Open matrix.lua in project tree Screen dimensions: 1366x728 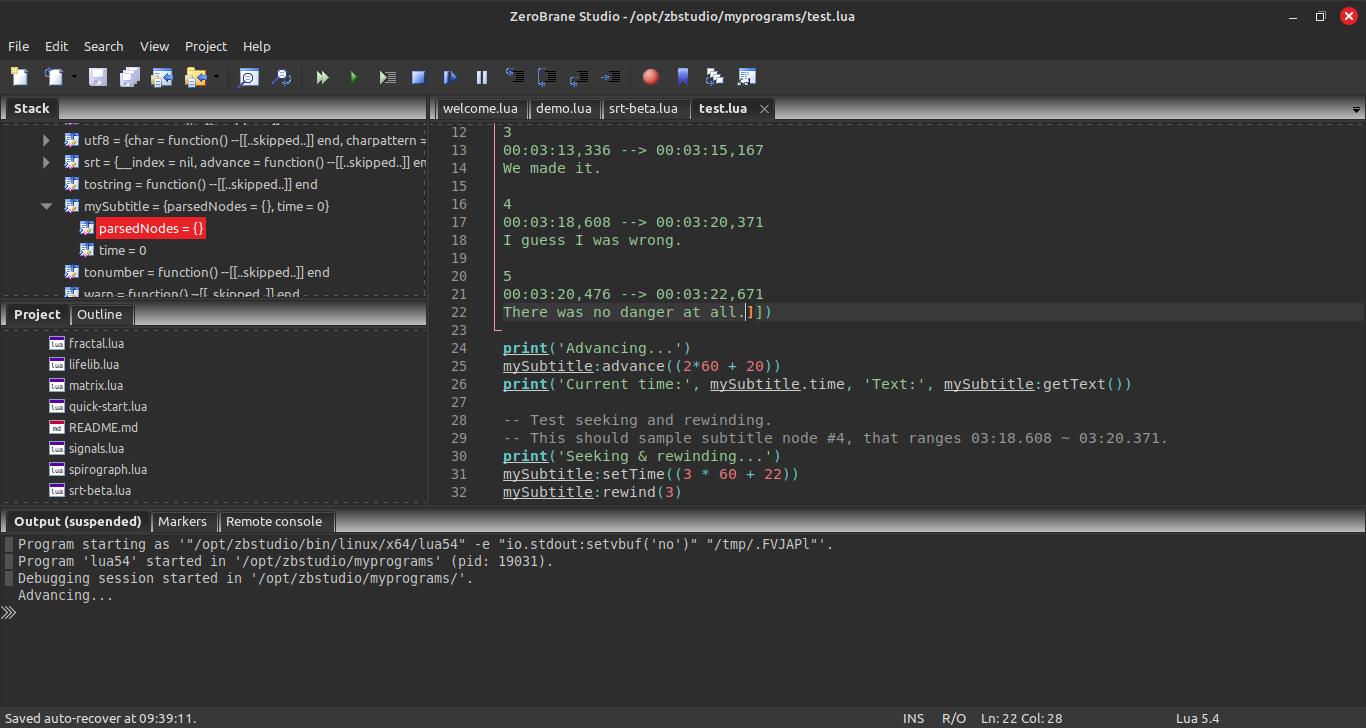(x=96, y=385)
